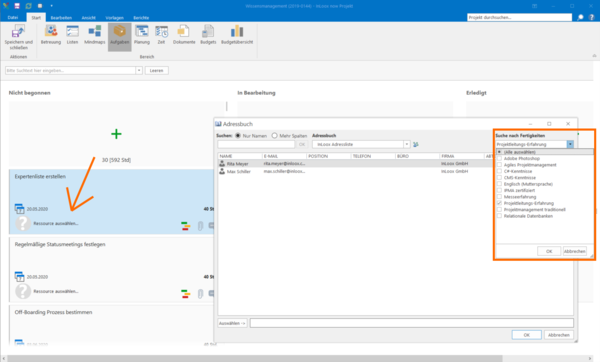
Task: Switch to the Ansicht tab
Action: pyautogui.click(x=88, y=18)
